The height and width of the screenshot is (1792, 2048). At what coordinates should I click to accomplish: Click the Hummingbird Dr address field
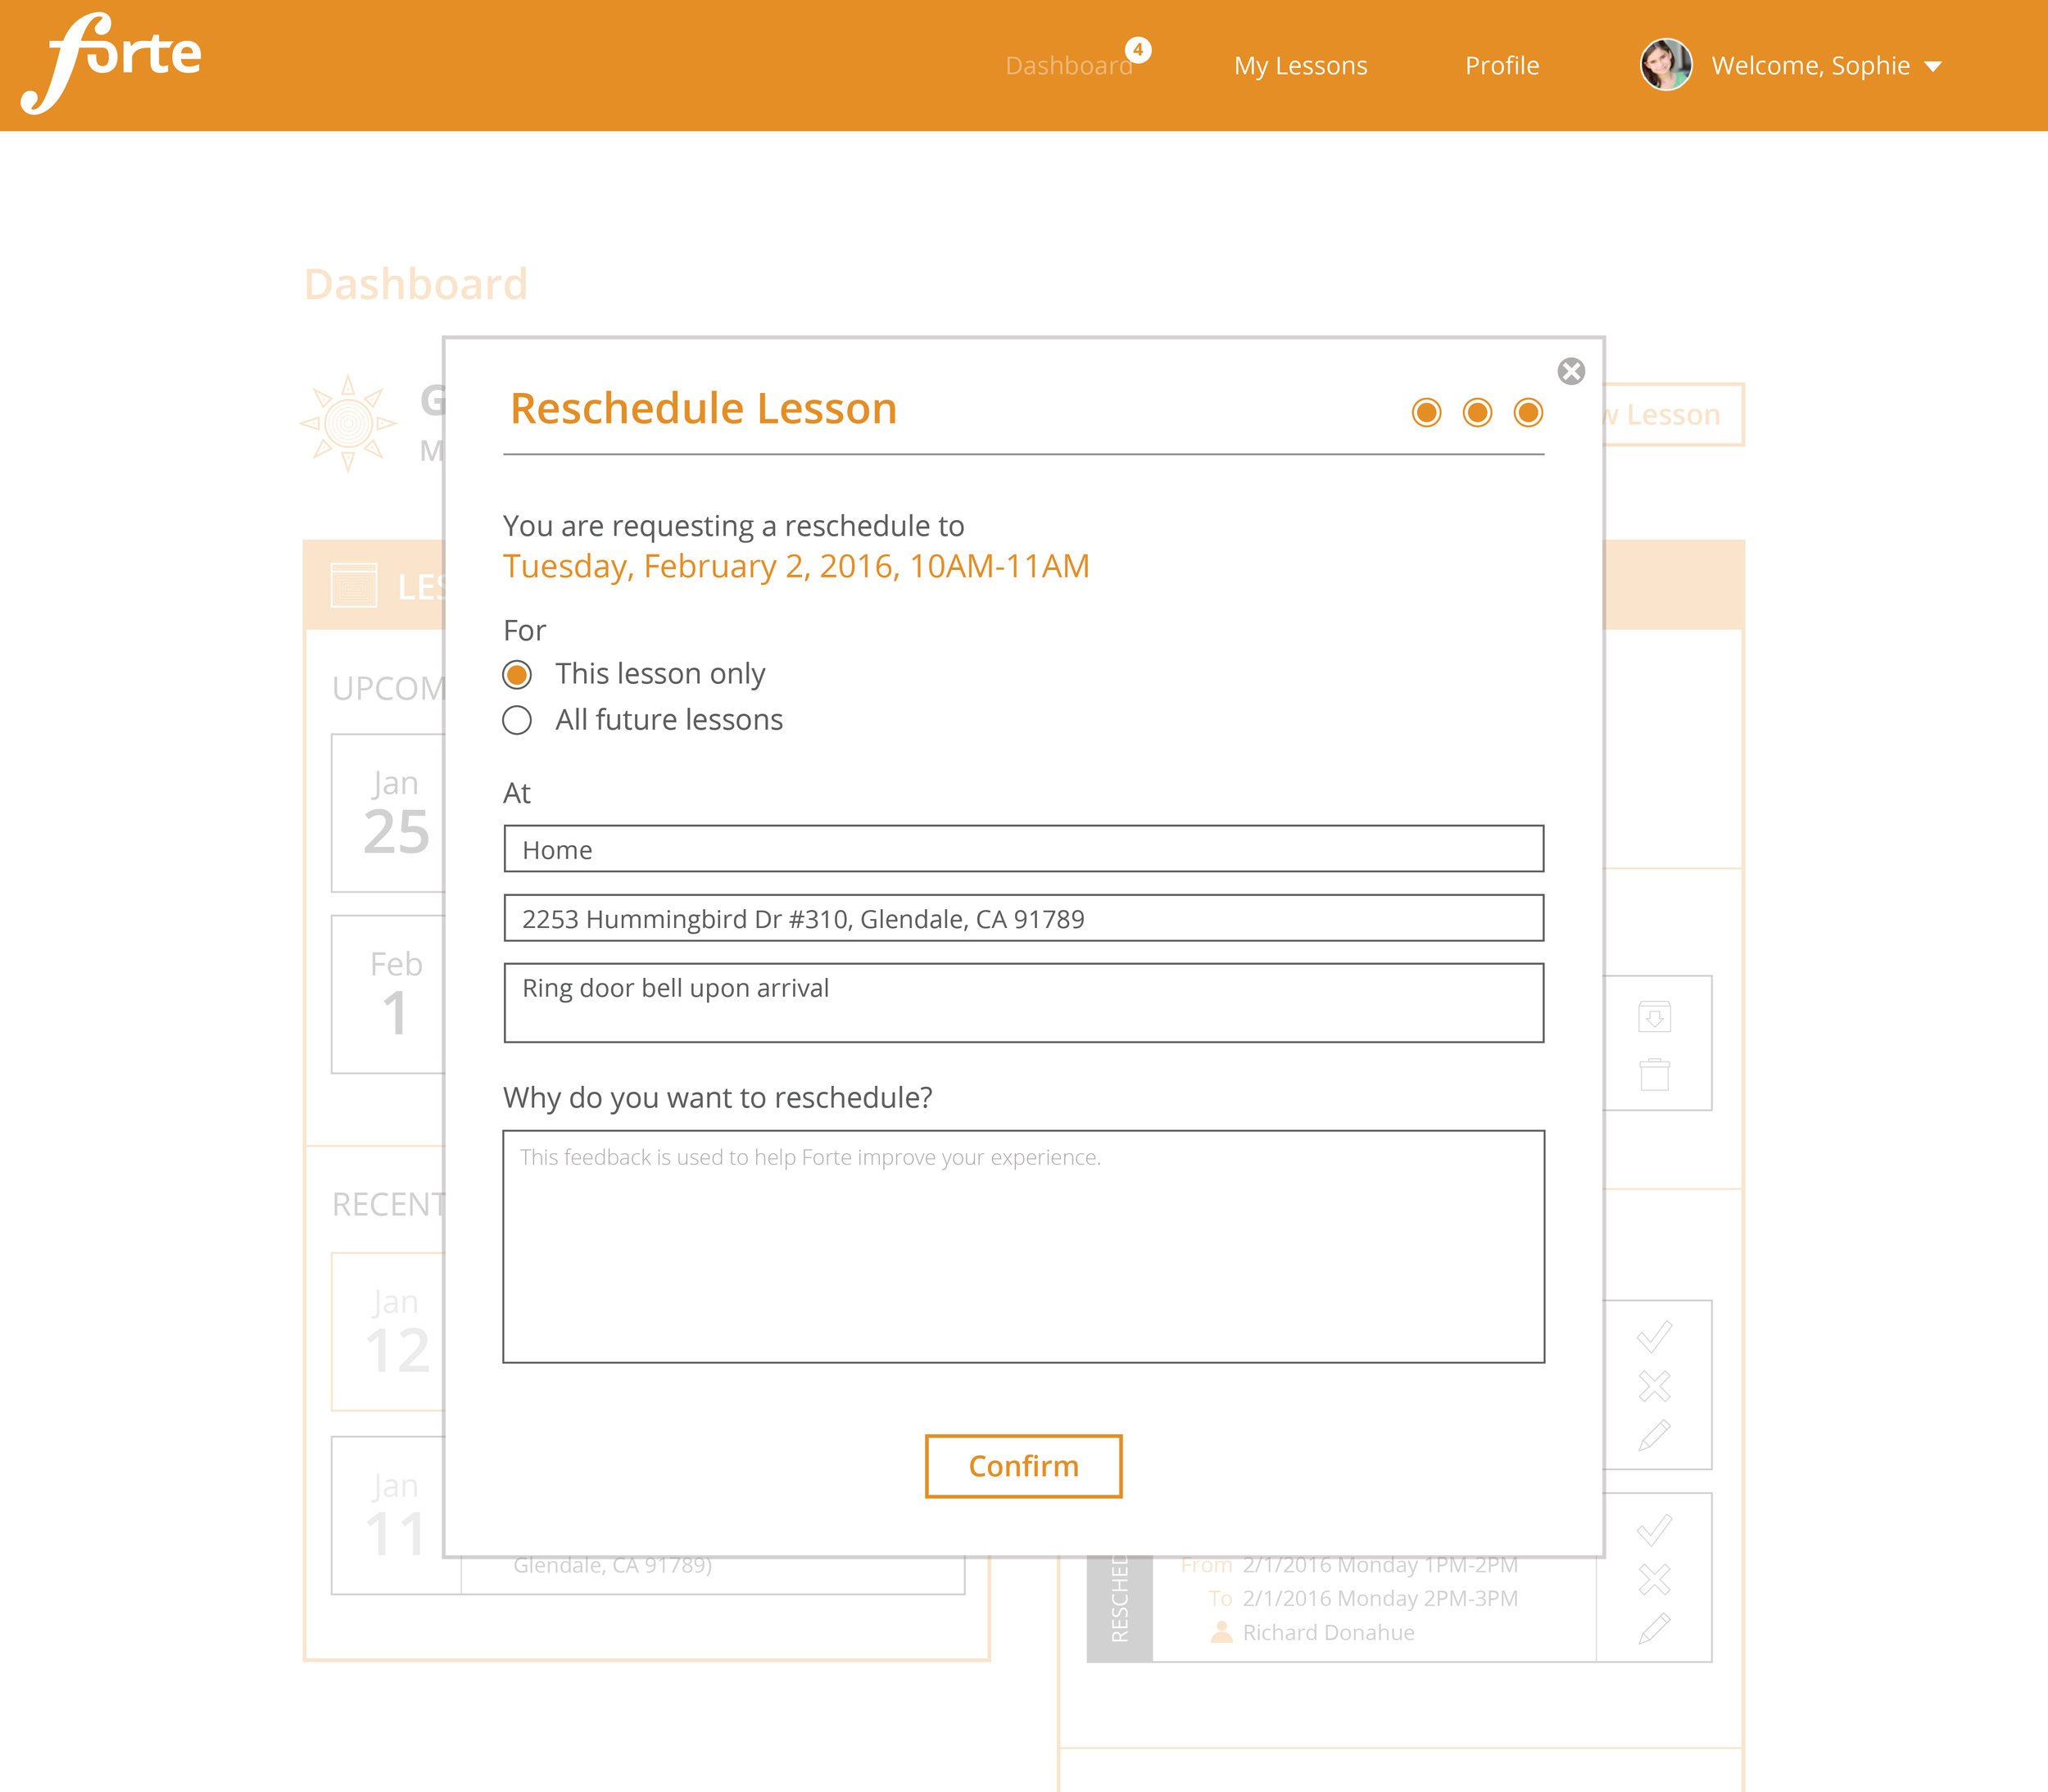click(1023, 918)
